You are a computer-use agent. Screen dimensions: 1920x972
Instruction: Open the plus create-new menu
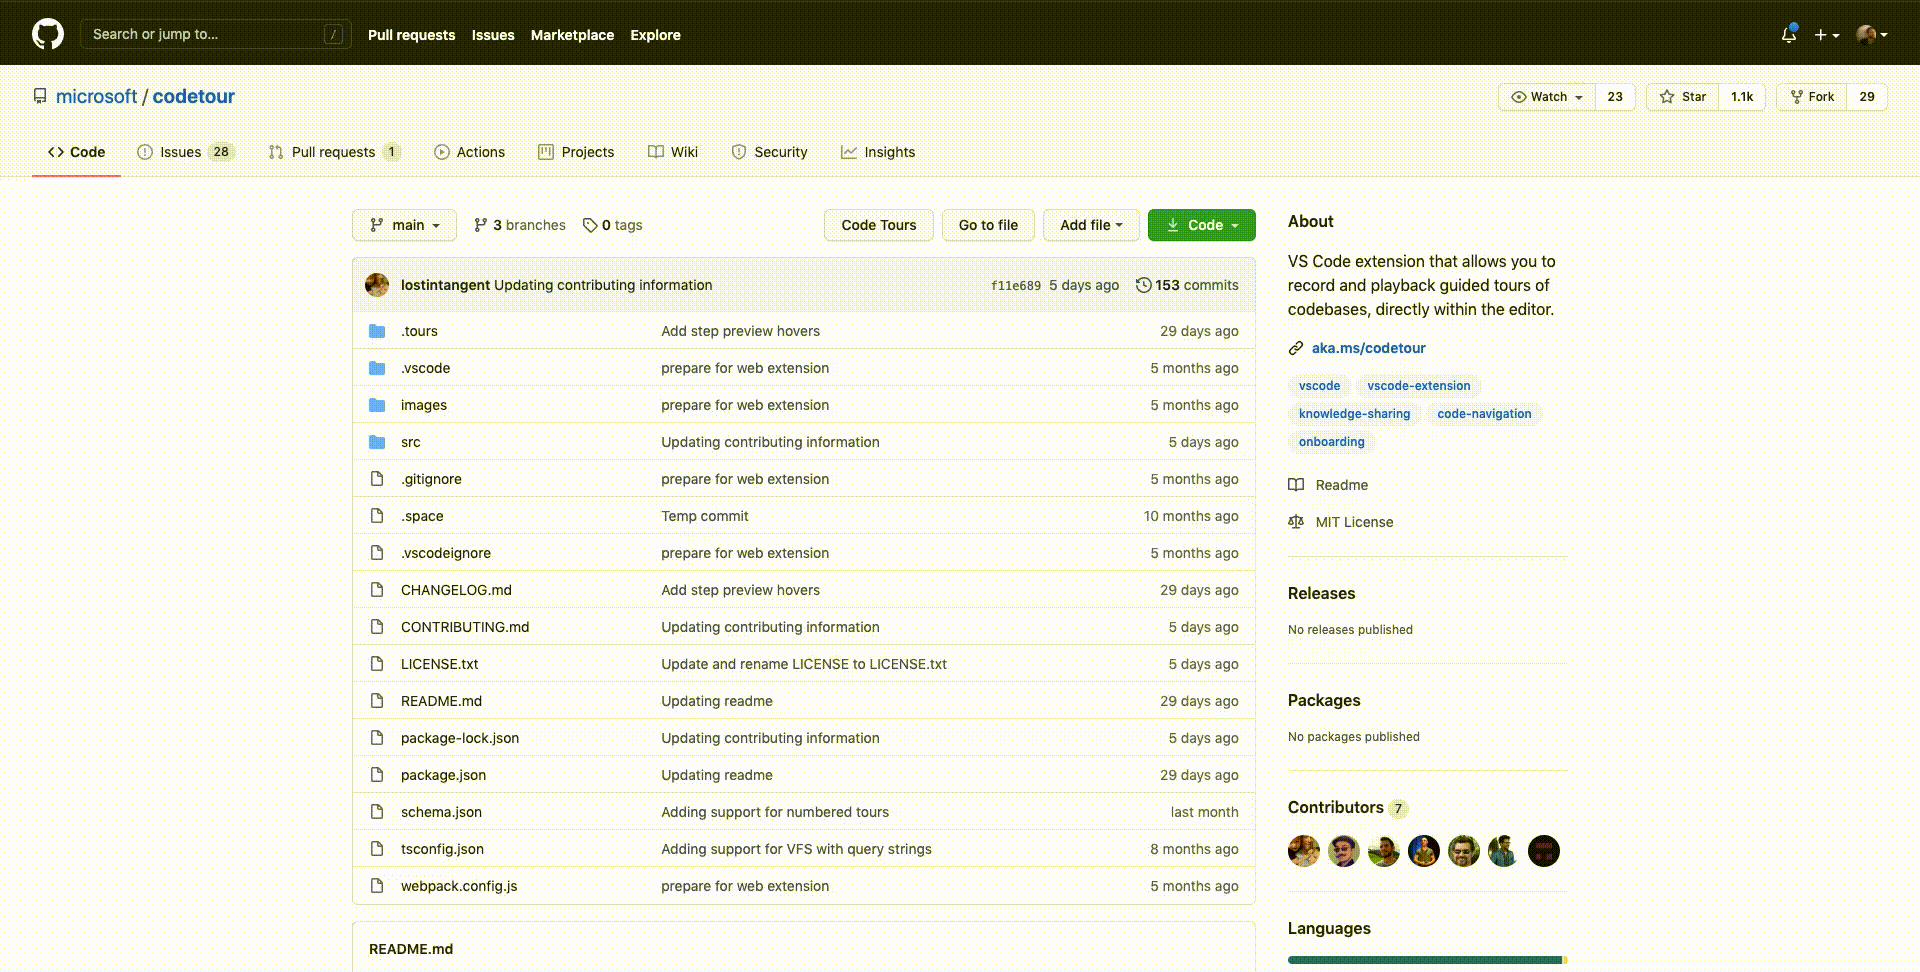(1827, 35)
